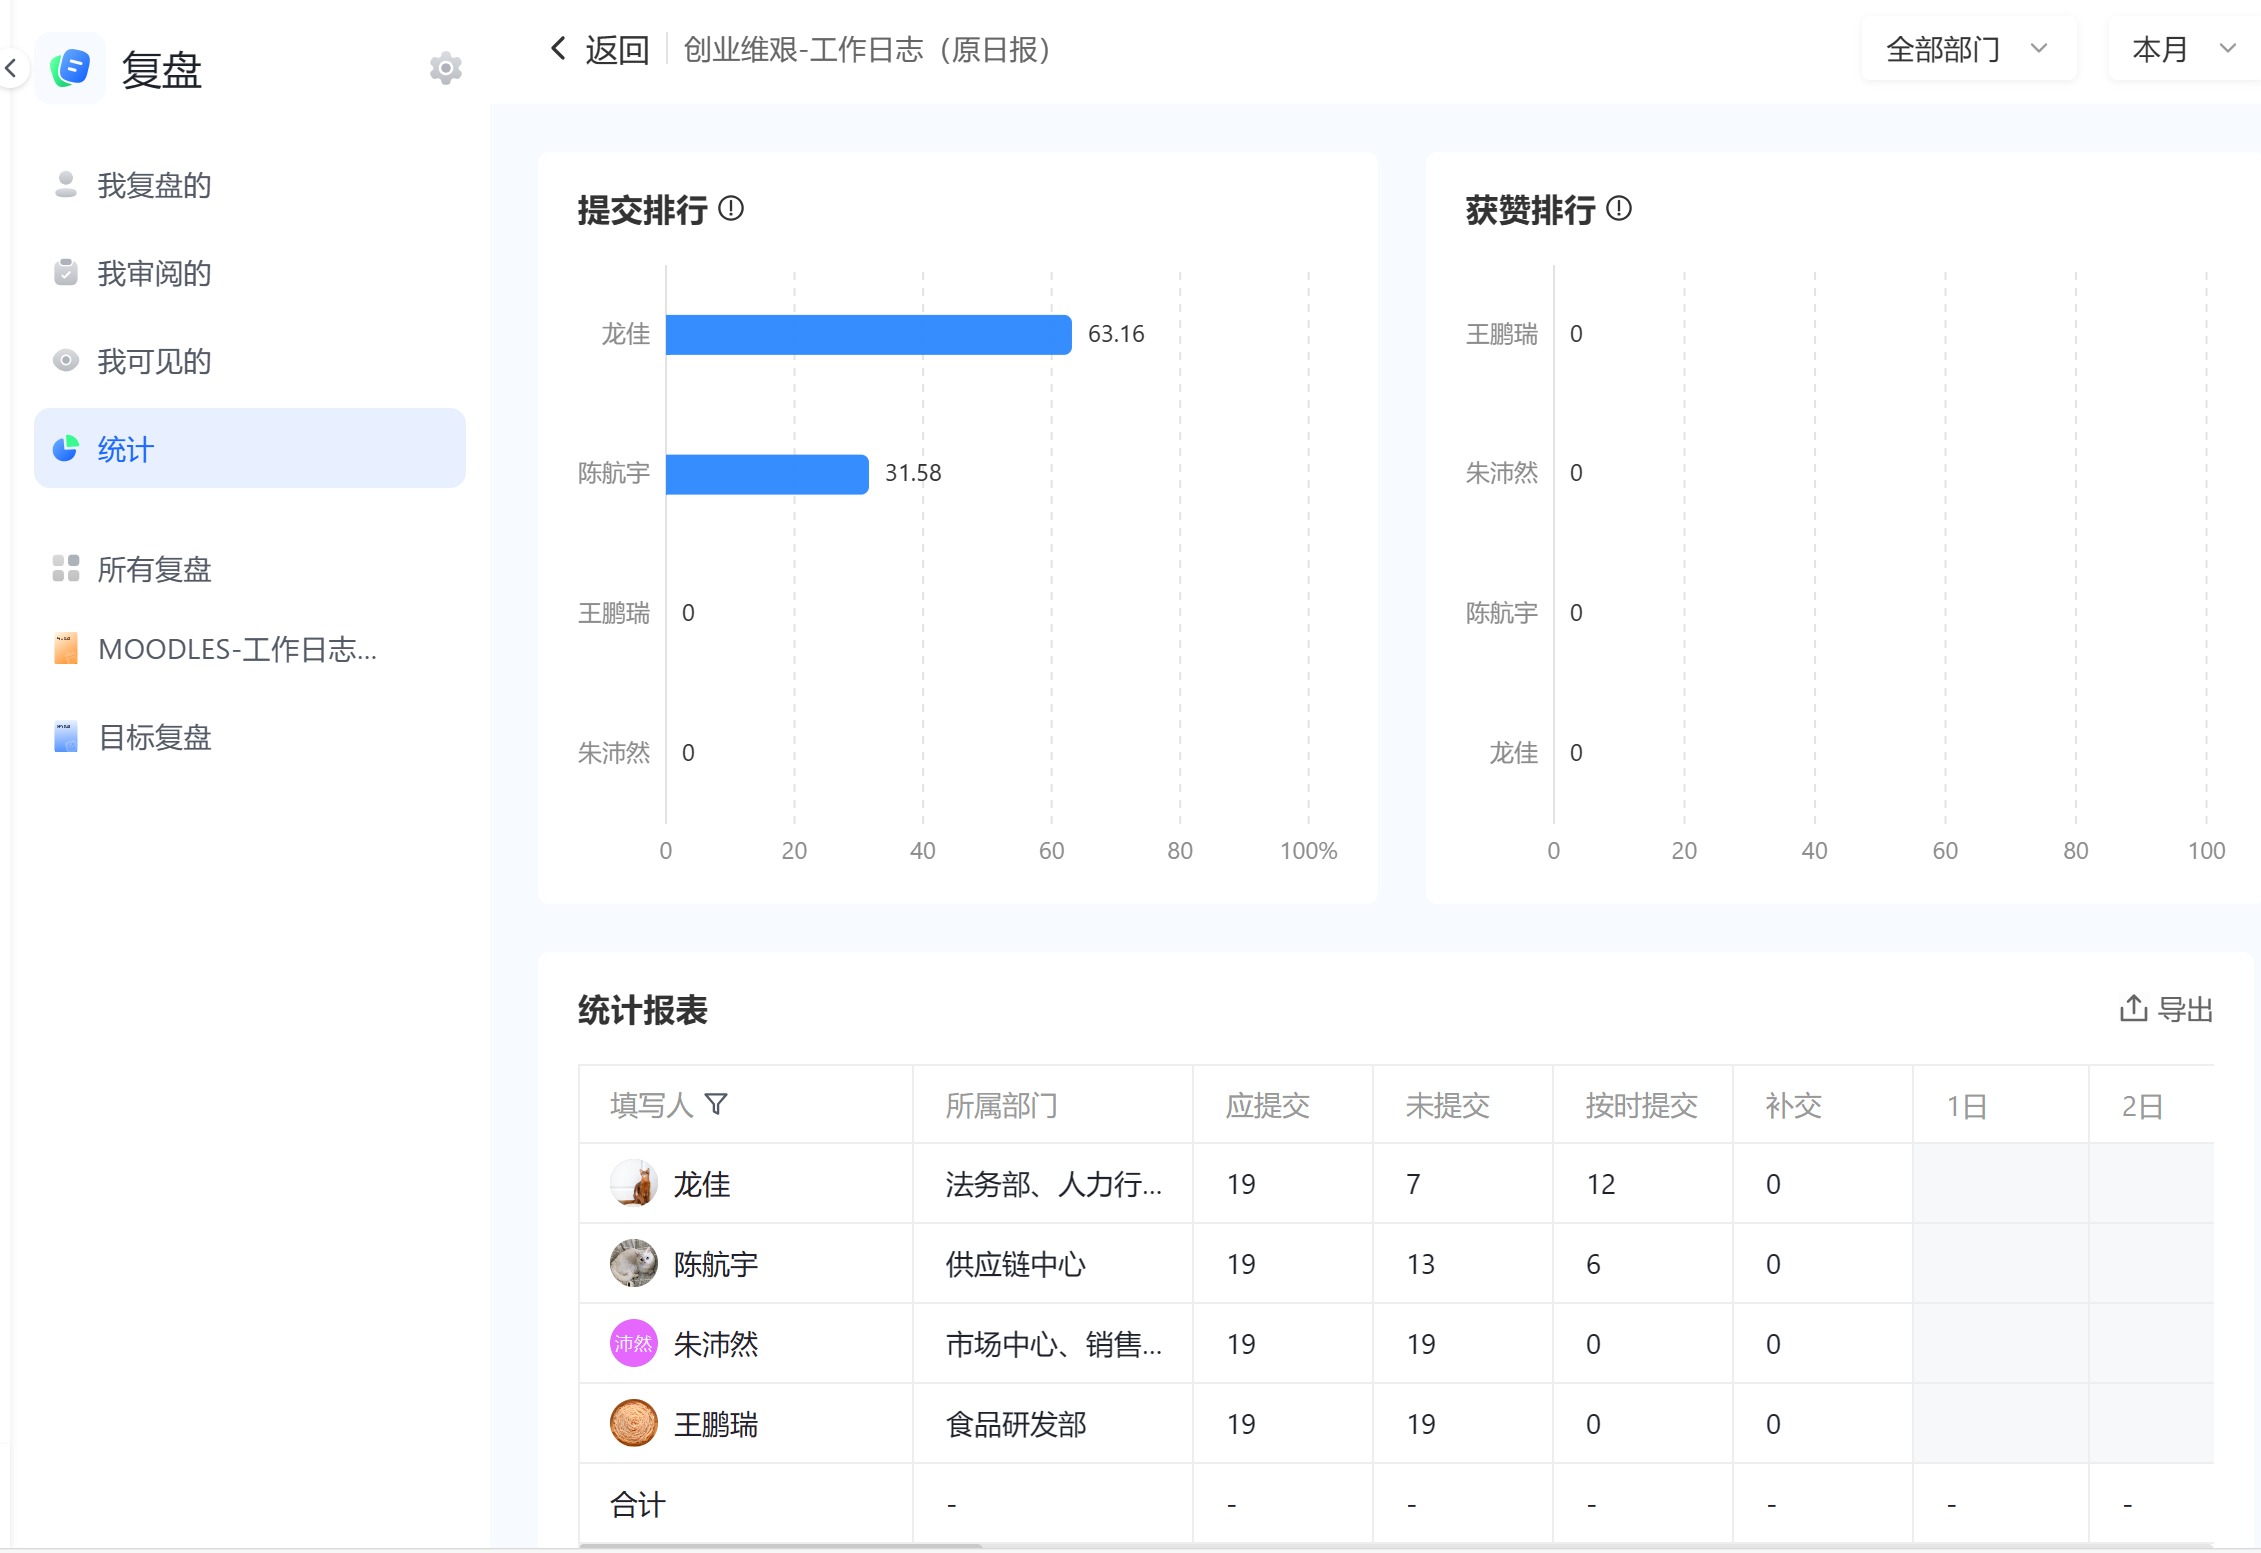The image size is (2261, 1553).
Task: Click the table's horizontal scrollbar
Action: pos(780,1546)
